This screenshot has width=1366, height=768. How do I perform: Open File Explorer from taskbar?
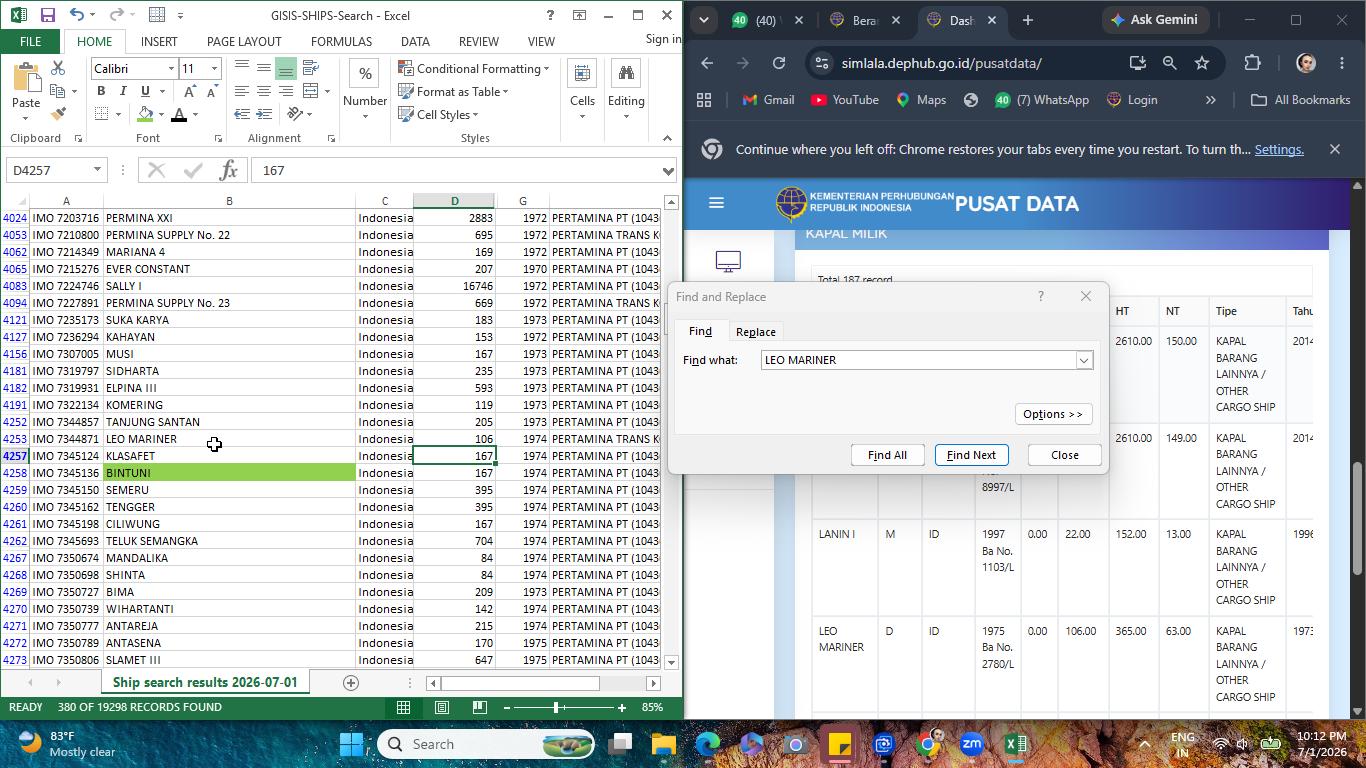click(x=664, y=744)
